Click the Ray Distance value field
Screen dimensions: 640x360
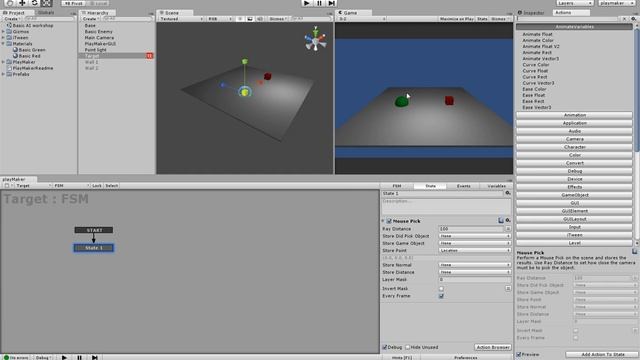pyautogui.click(x=471, y=229)
